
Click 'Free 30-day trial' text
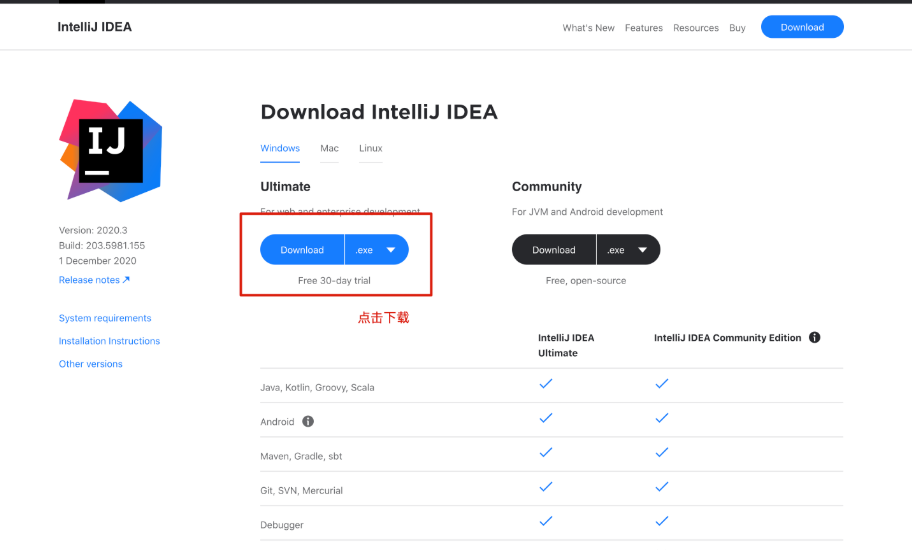pyautogui.click(x=334, y=280)
